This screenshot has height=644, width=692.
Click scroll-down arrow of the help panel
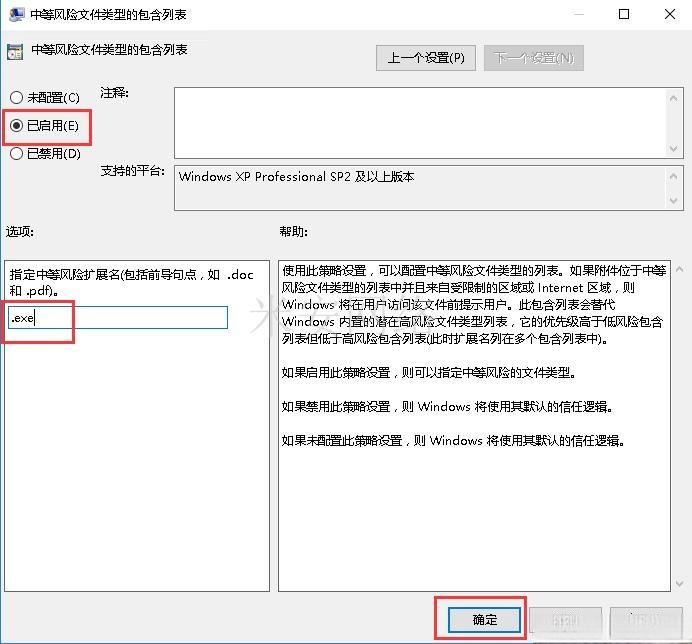(x=680, y=584)
